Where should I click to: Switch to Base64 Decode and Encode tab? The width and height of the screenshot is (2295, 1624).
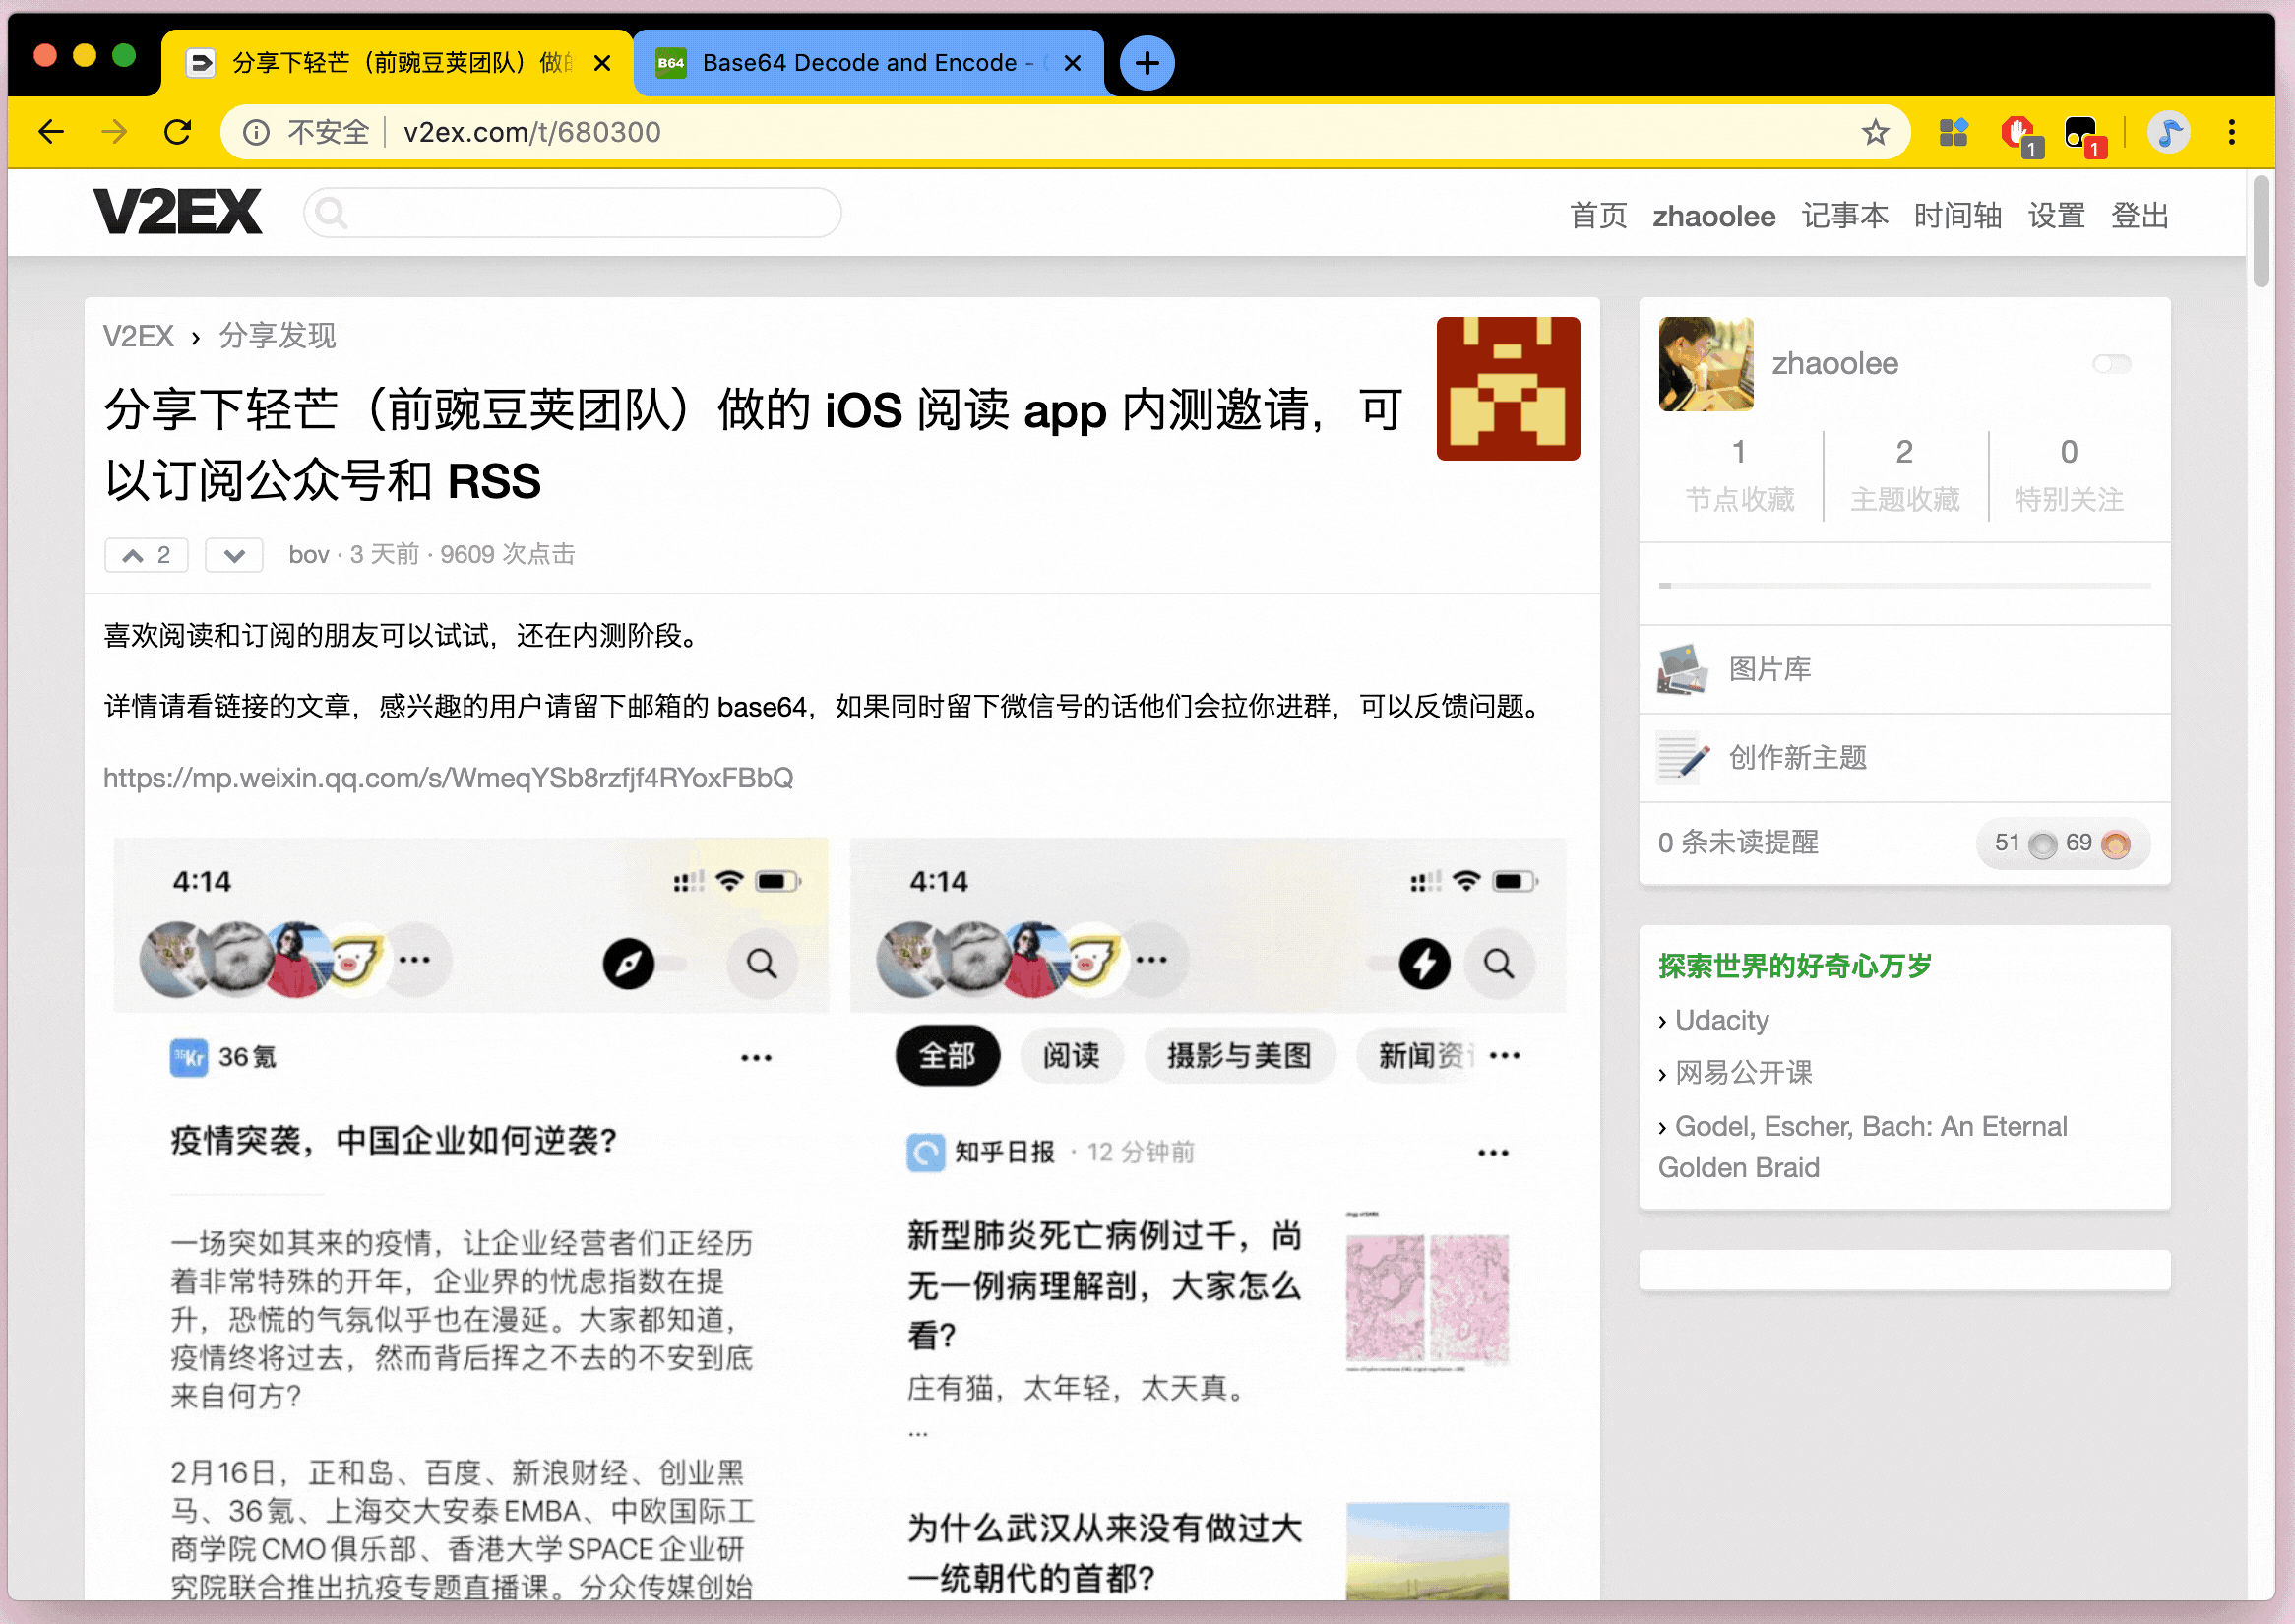point(860,63)
